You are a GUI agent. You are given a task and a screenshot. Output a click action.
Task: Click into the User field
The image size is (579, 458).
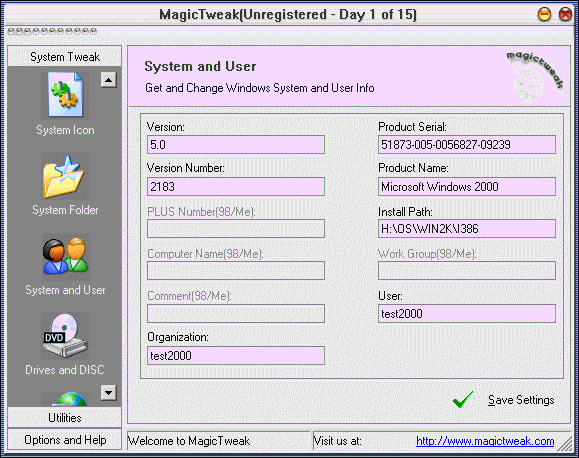point(467,314)
